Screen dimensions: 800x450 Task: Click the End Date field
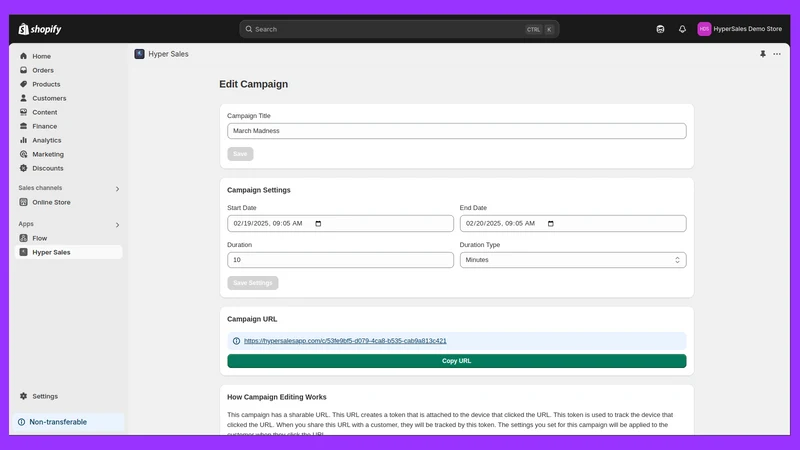(573, 223)
